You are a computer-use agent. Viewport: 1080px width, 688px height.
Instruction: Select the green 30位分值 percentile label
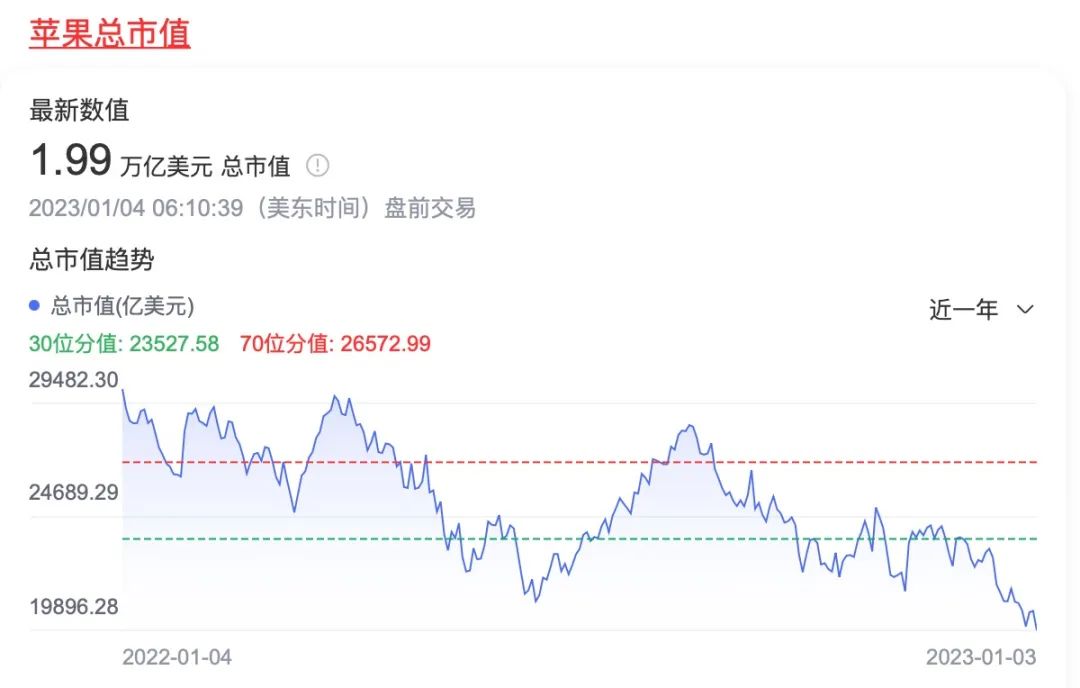click(124, 343)
